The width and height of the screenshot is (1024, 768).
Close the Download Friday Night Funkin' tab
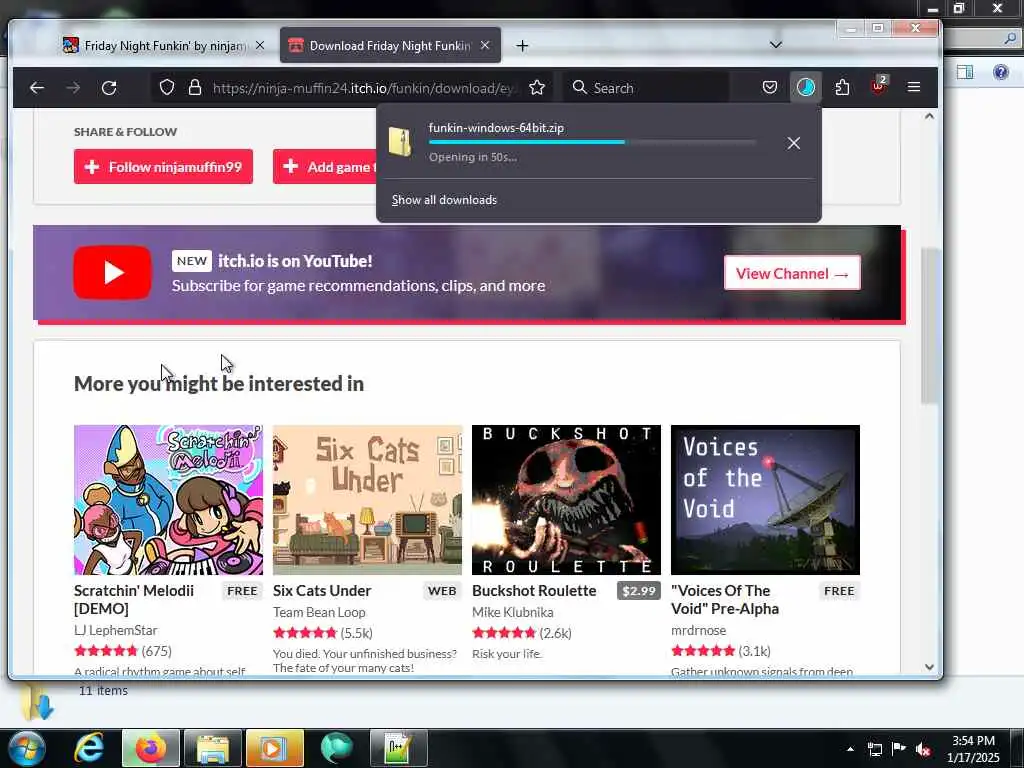point(485,45)
